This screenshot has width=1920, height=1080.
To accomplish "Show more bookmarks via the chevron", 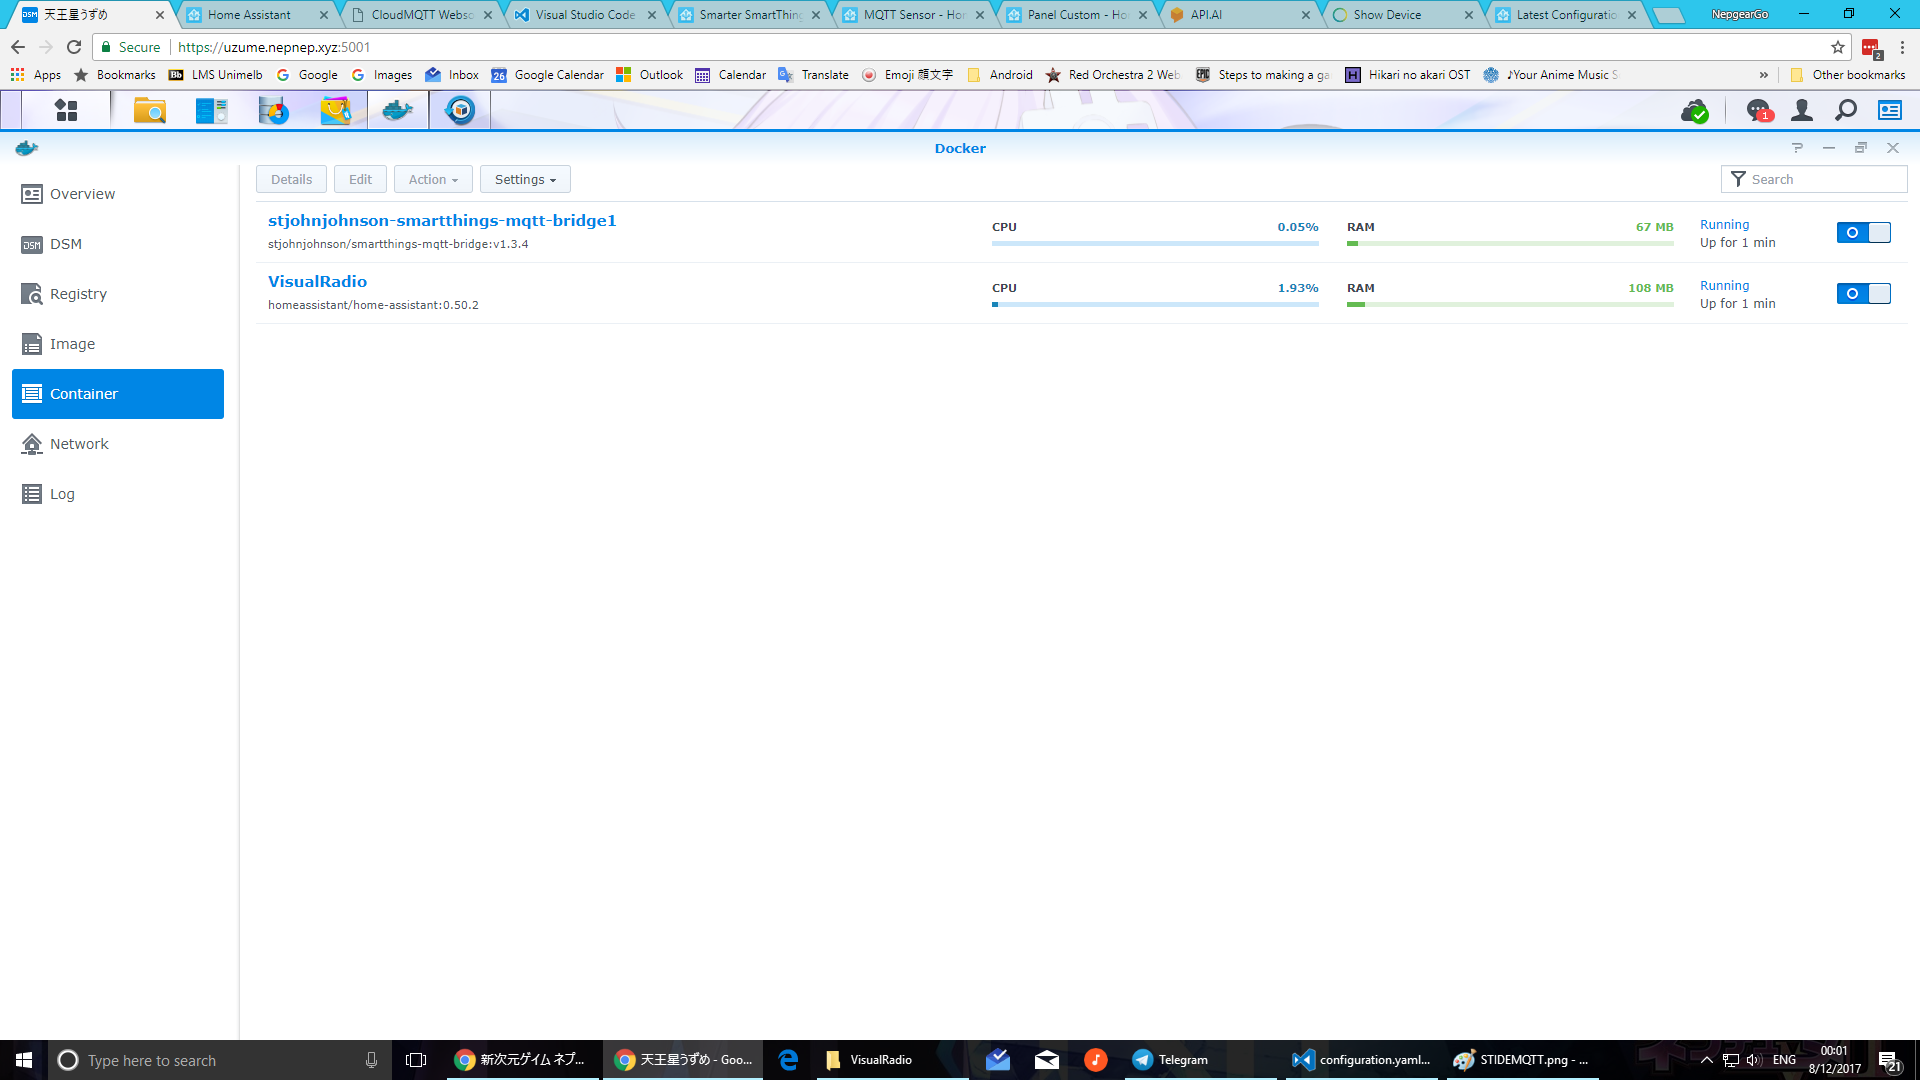I will (x=1763, y=75).
